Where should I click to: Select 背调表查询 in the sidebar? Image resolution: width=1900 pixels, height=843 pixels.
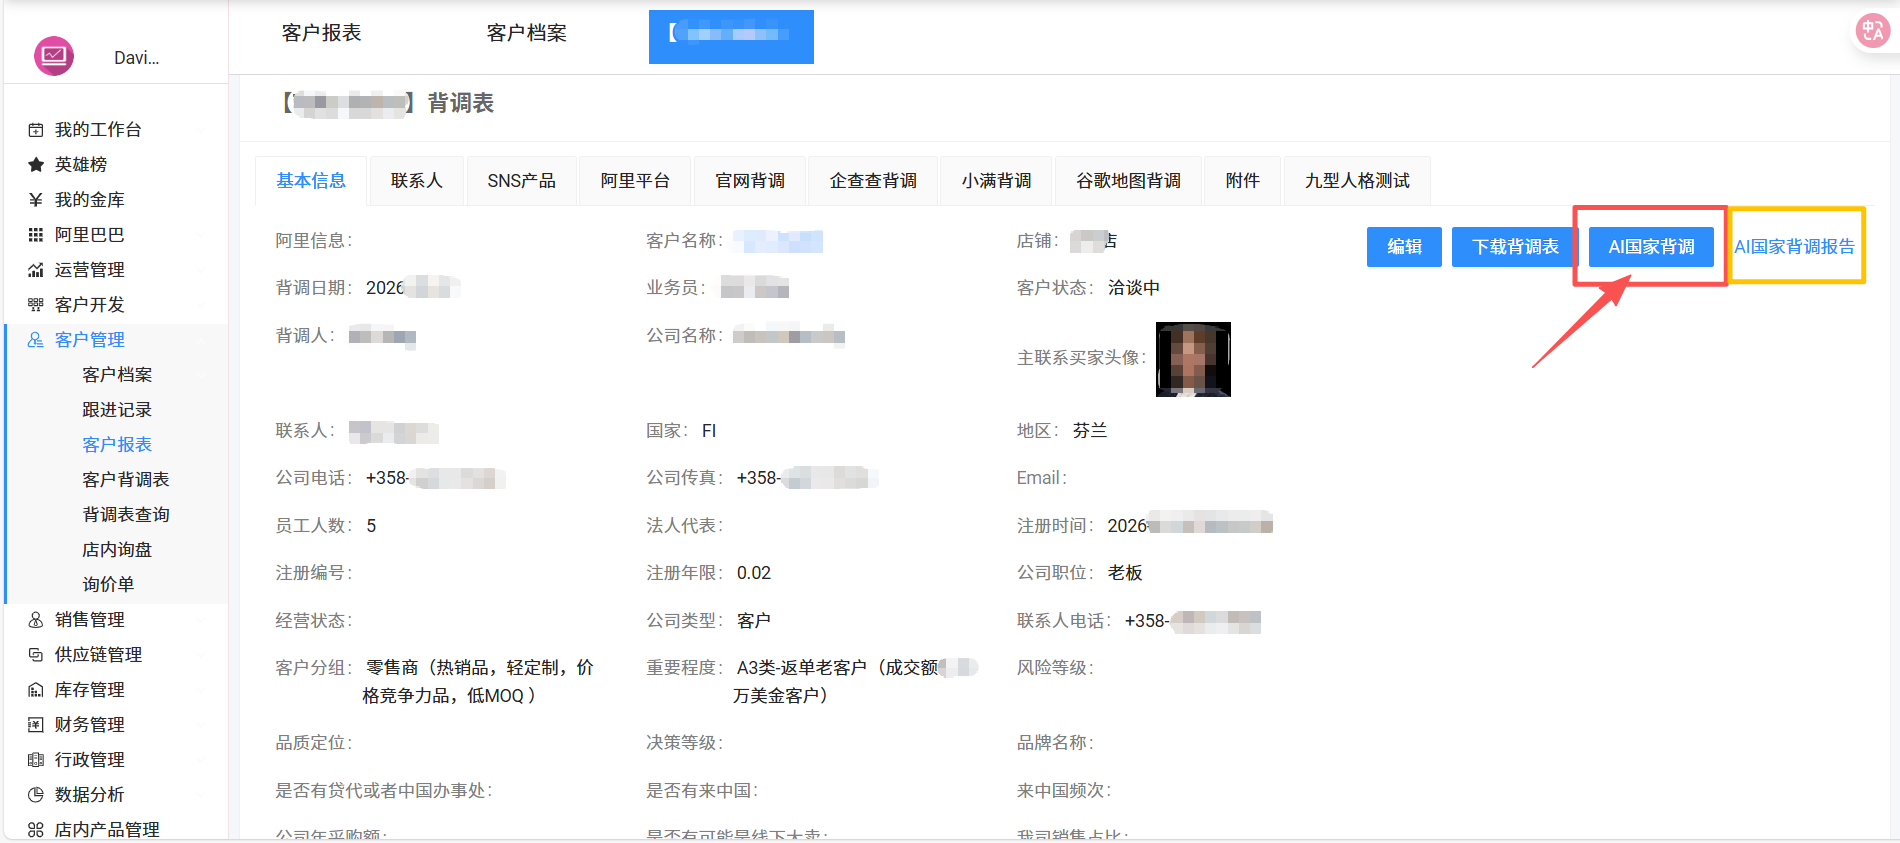126,515
